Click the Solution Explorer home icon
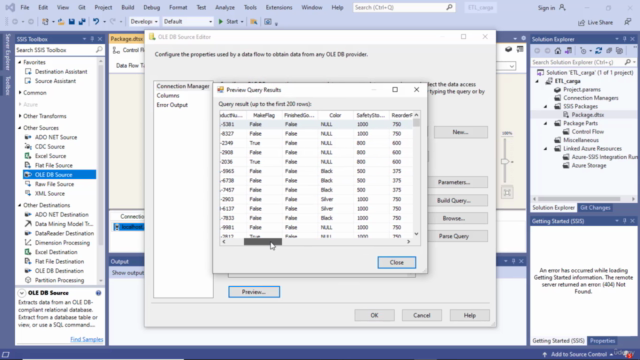Screen dimensions: 640x360 point(558,51)
